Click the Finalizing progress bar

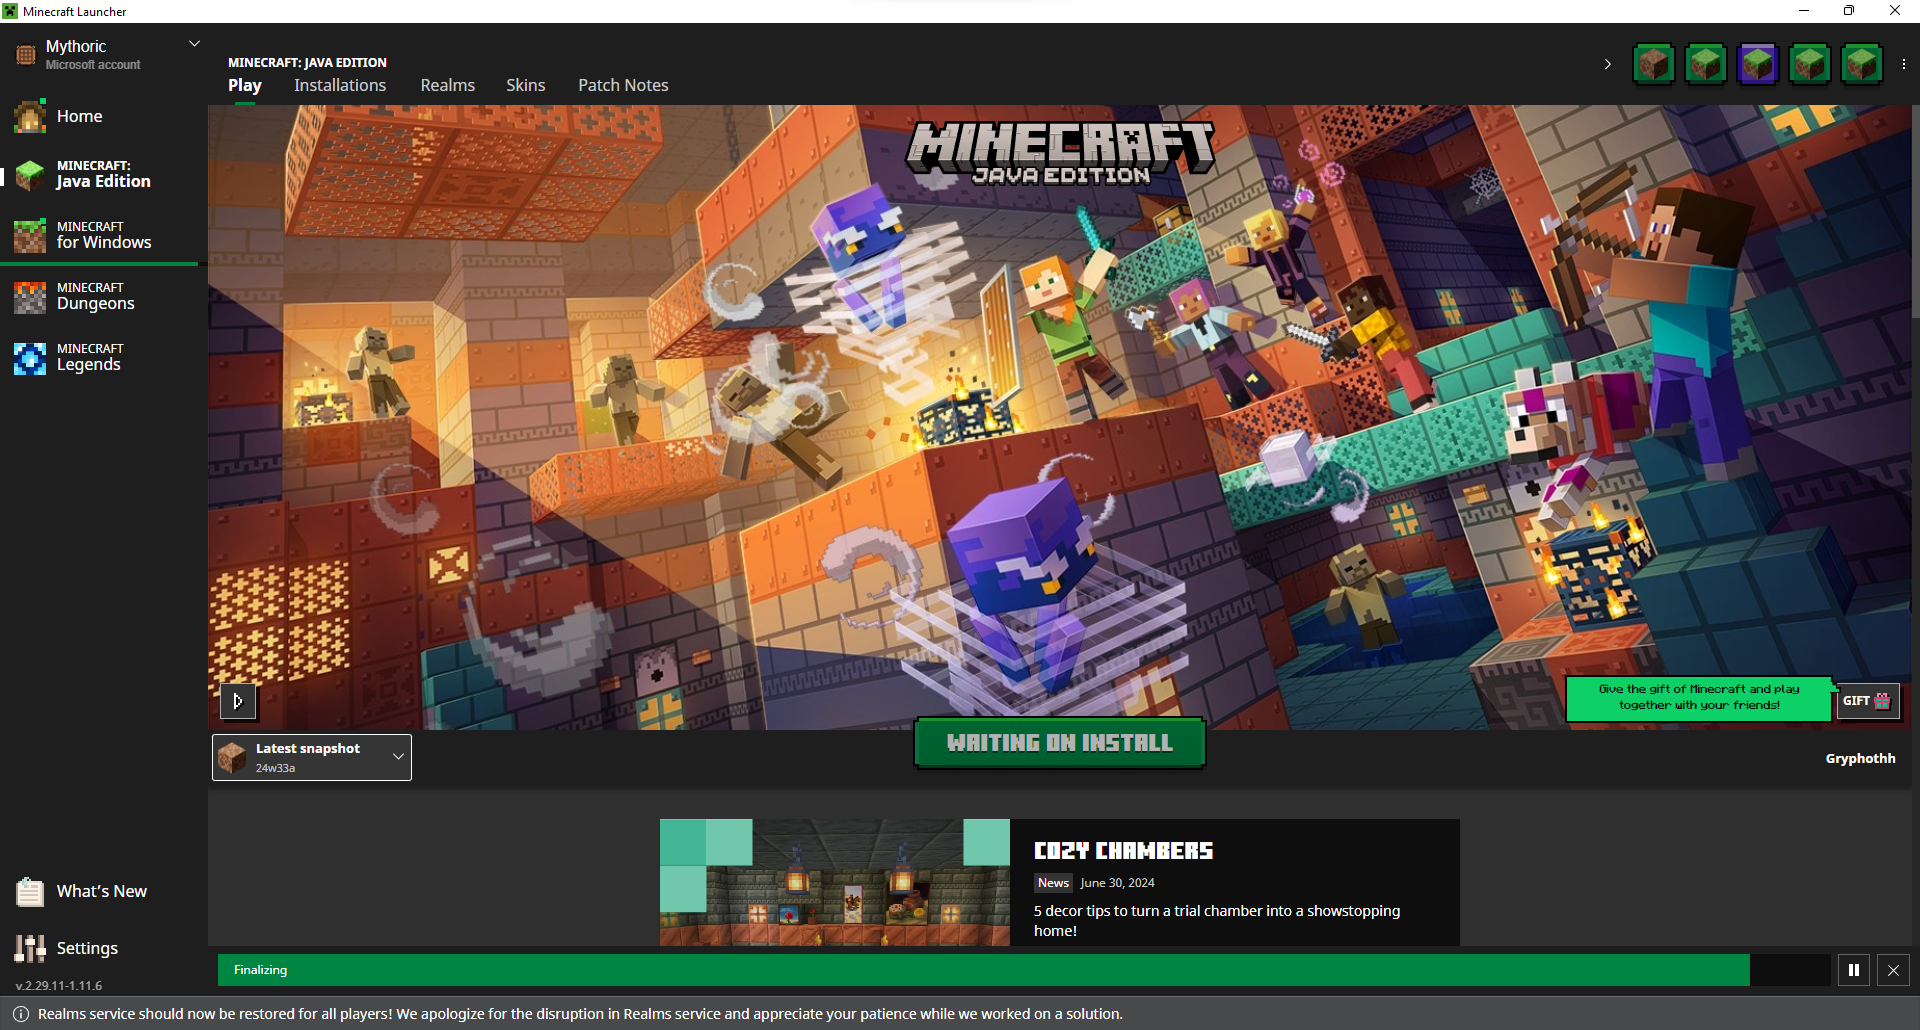(x=983, y=970)
